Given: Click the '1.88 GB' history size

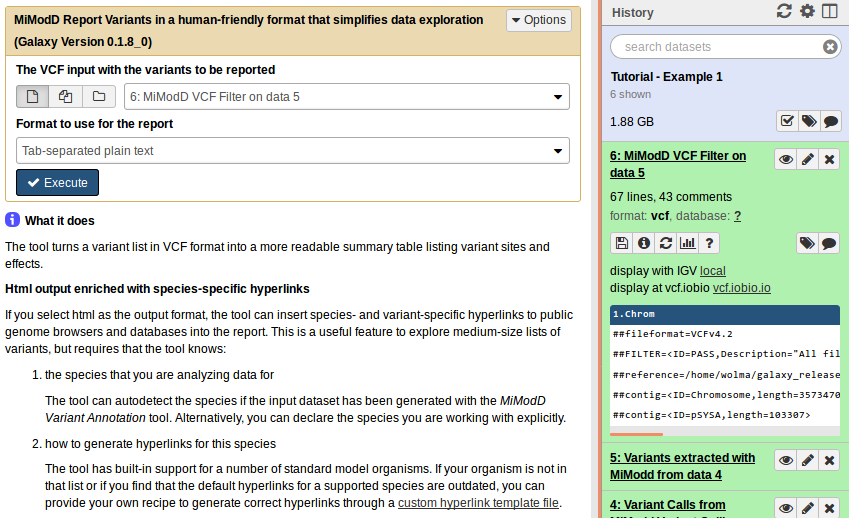Looking at the screenshot, I should tap(631, 122).
